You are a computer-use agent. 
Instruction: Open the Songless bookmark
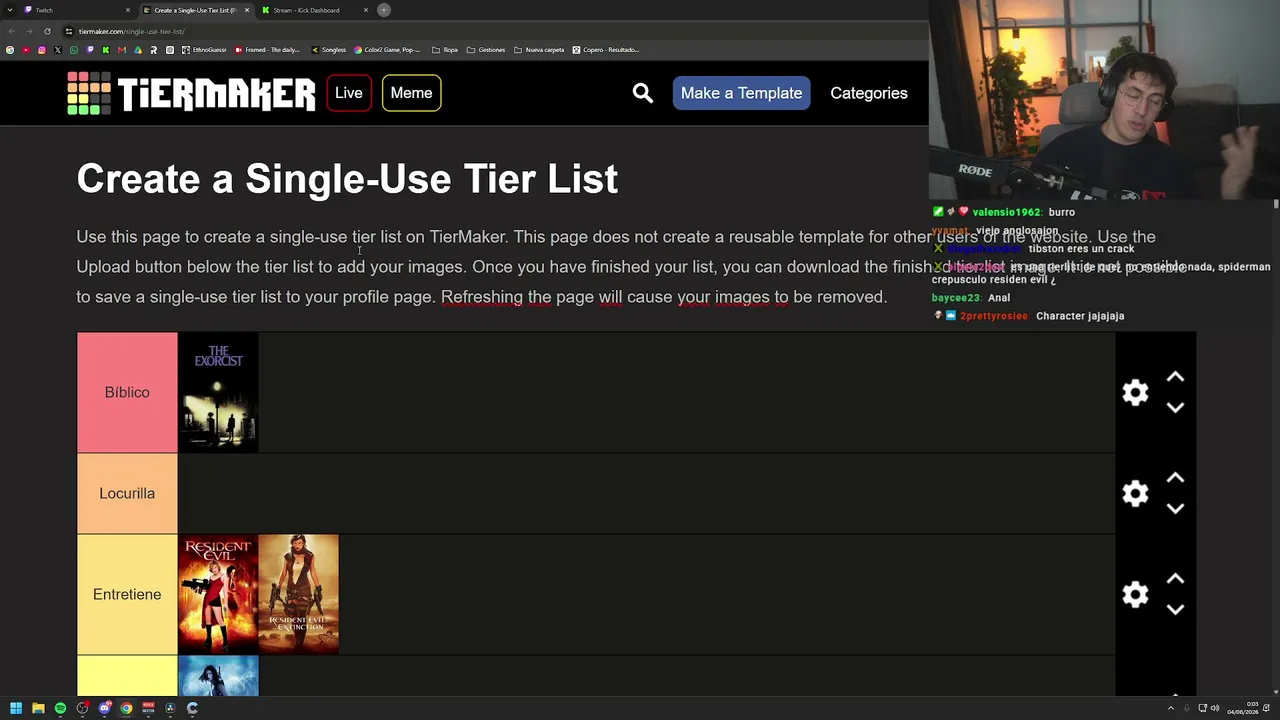[x=328, y=50]
